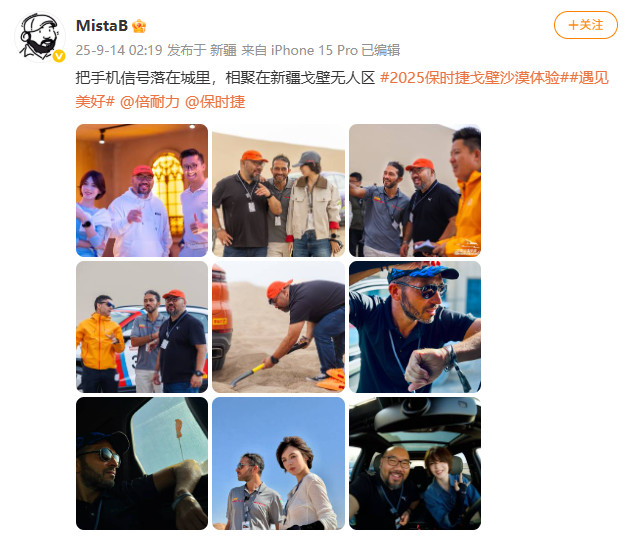Open the indoor group photo with white hoodie
Viewport: 631px width, 546px height.
[x=142, y=190]
